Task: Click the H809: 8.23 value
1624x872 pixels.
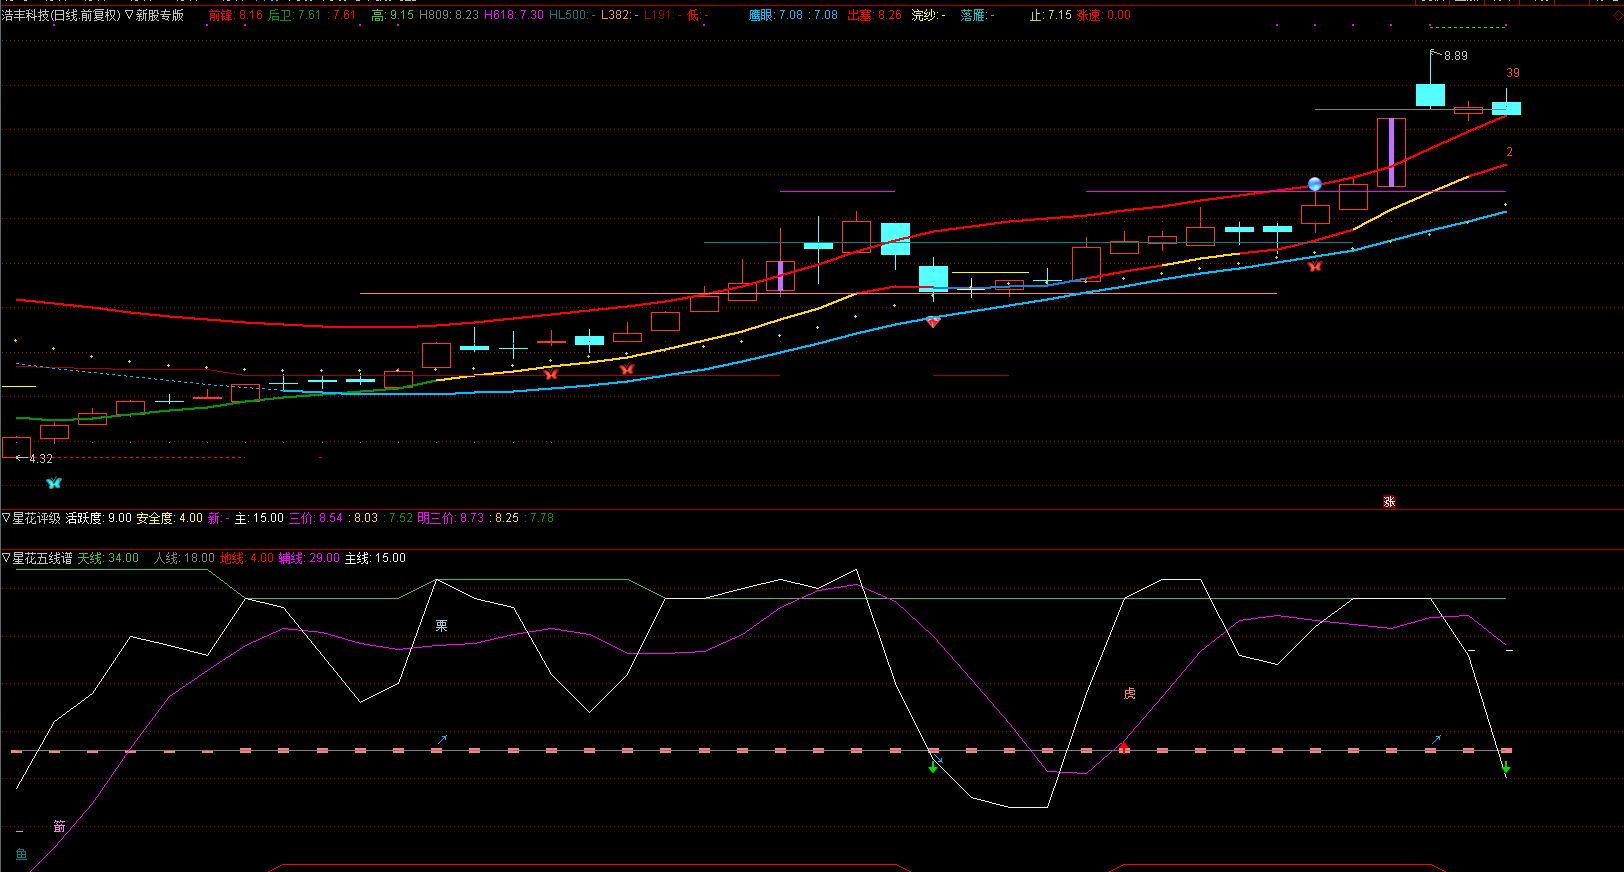Action: tap(449, 15)
